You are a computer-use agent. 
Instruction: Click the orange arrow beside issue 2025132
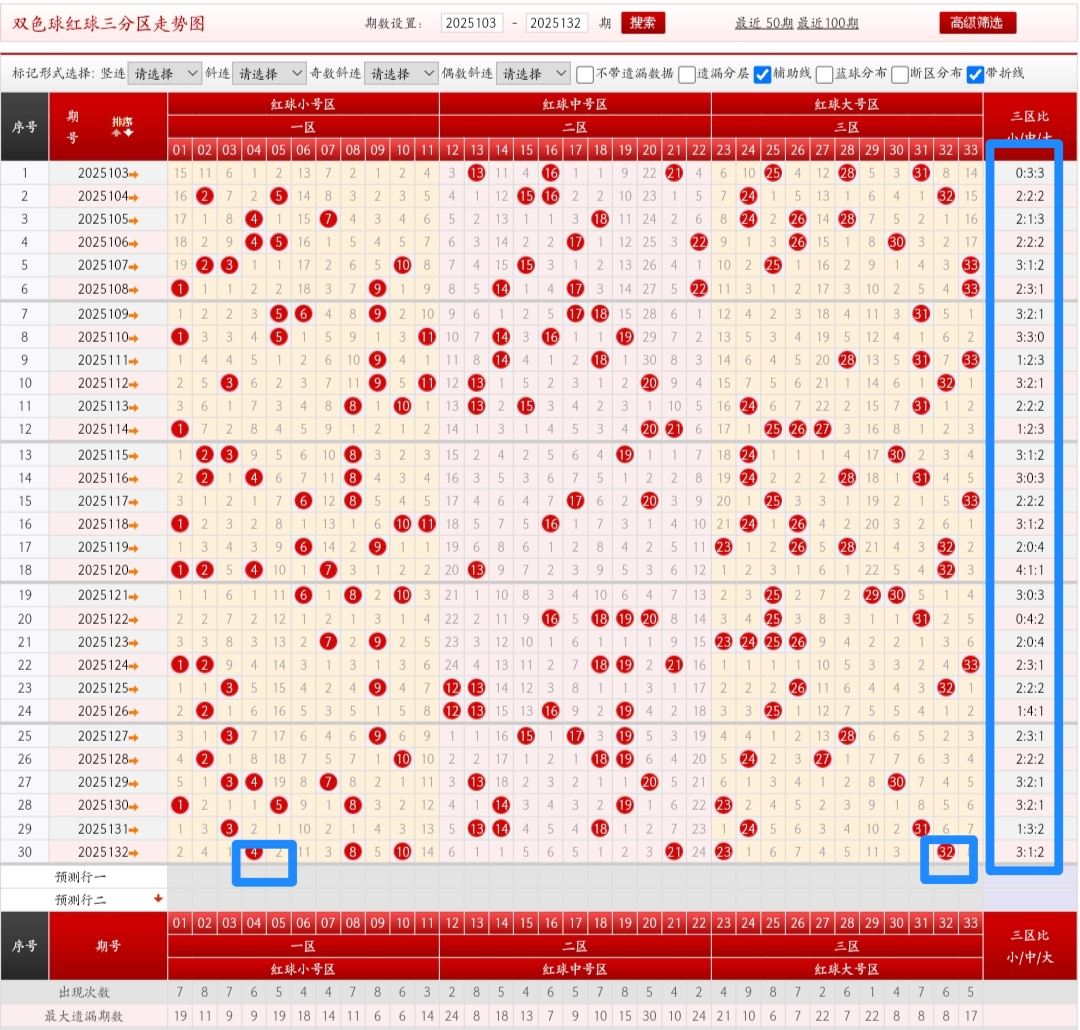pos(133,853)
